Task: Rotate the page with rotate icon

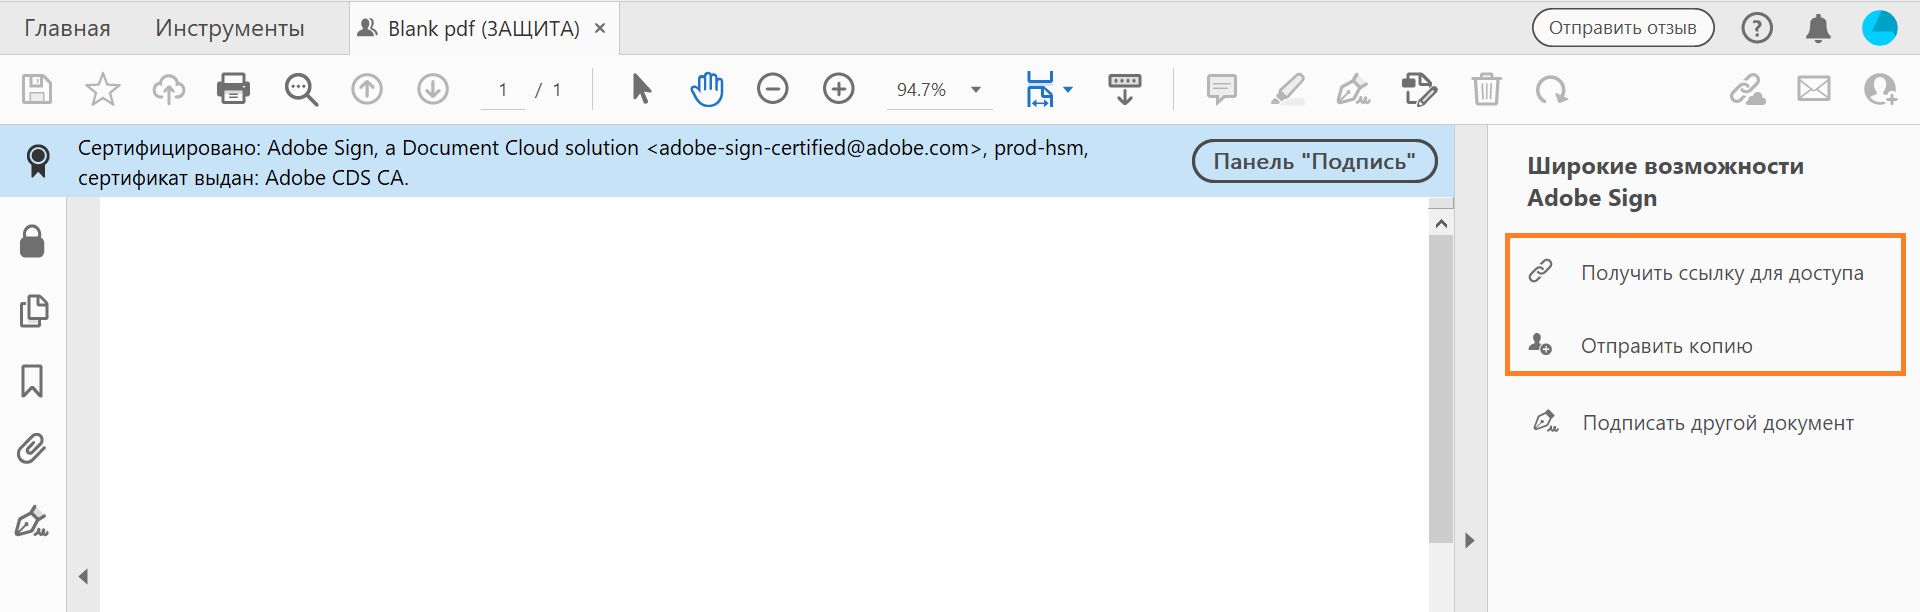Action: point(1551,90)
